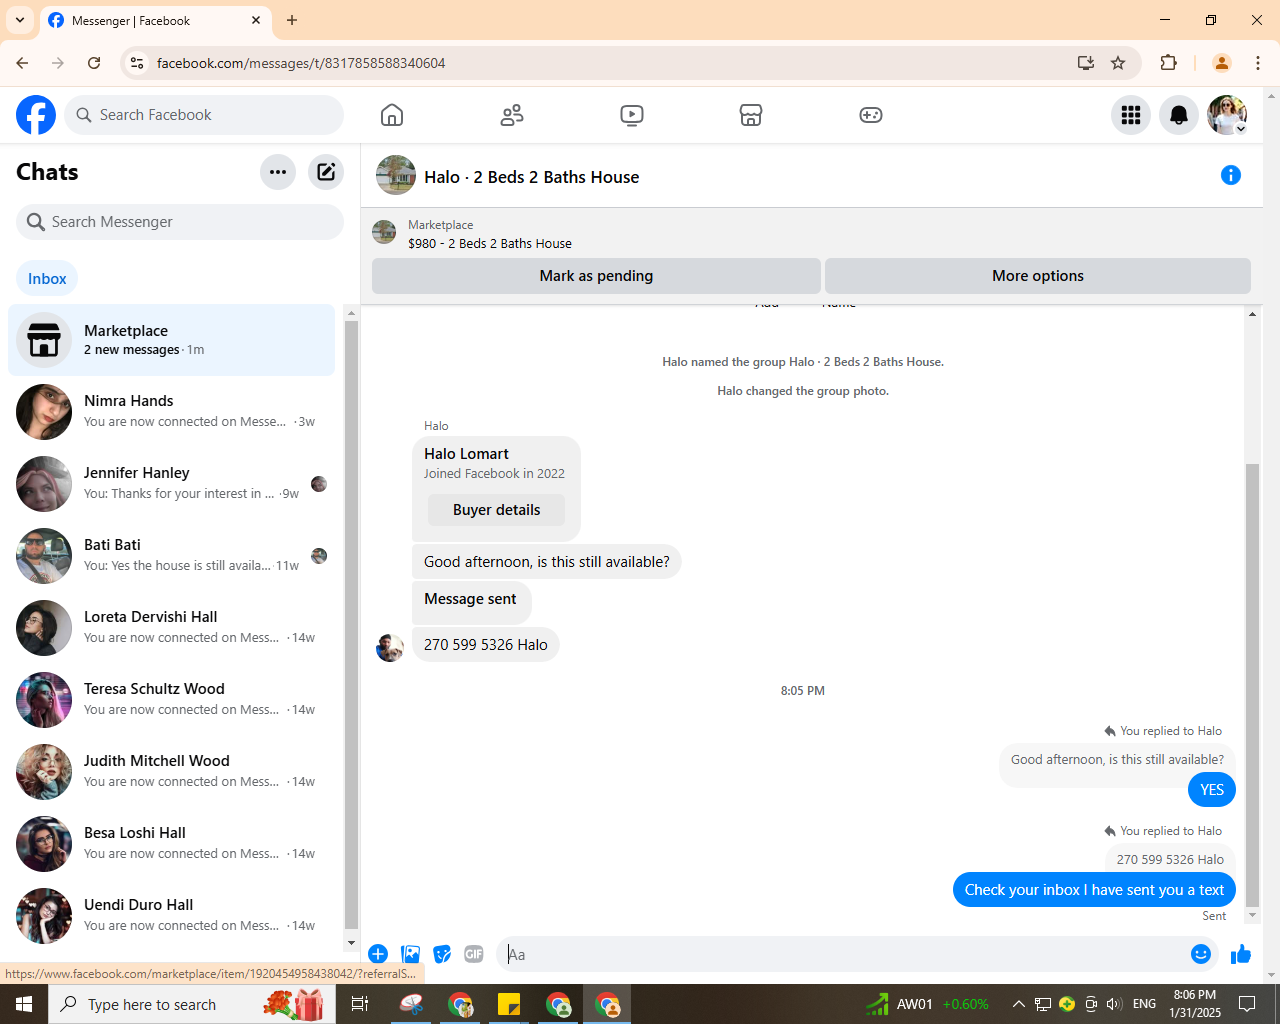Open the Sticky Notes taskbar app

pyautogui.click(x=509, y=1004)
